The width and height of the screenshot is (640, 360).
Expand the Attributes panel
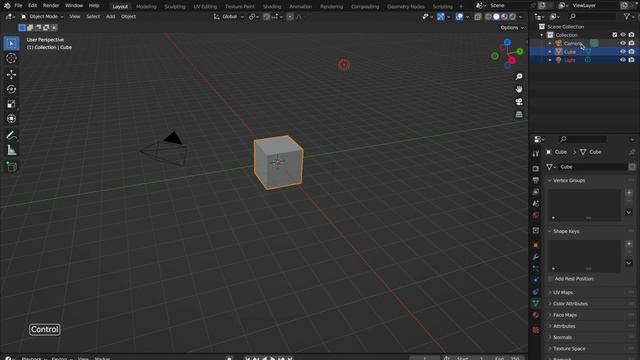click(550, 327)
